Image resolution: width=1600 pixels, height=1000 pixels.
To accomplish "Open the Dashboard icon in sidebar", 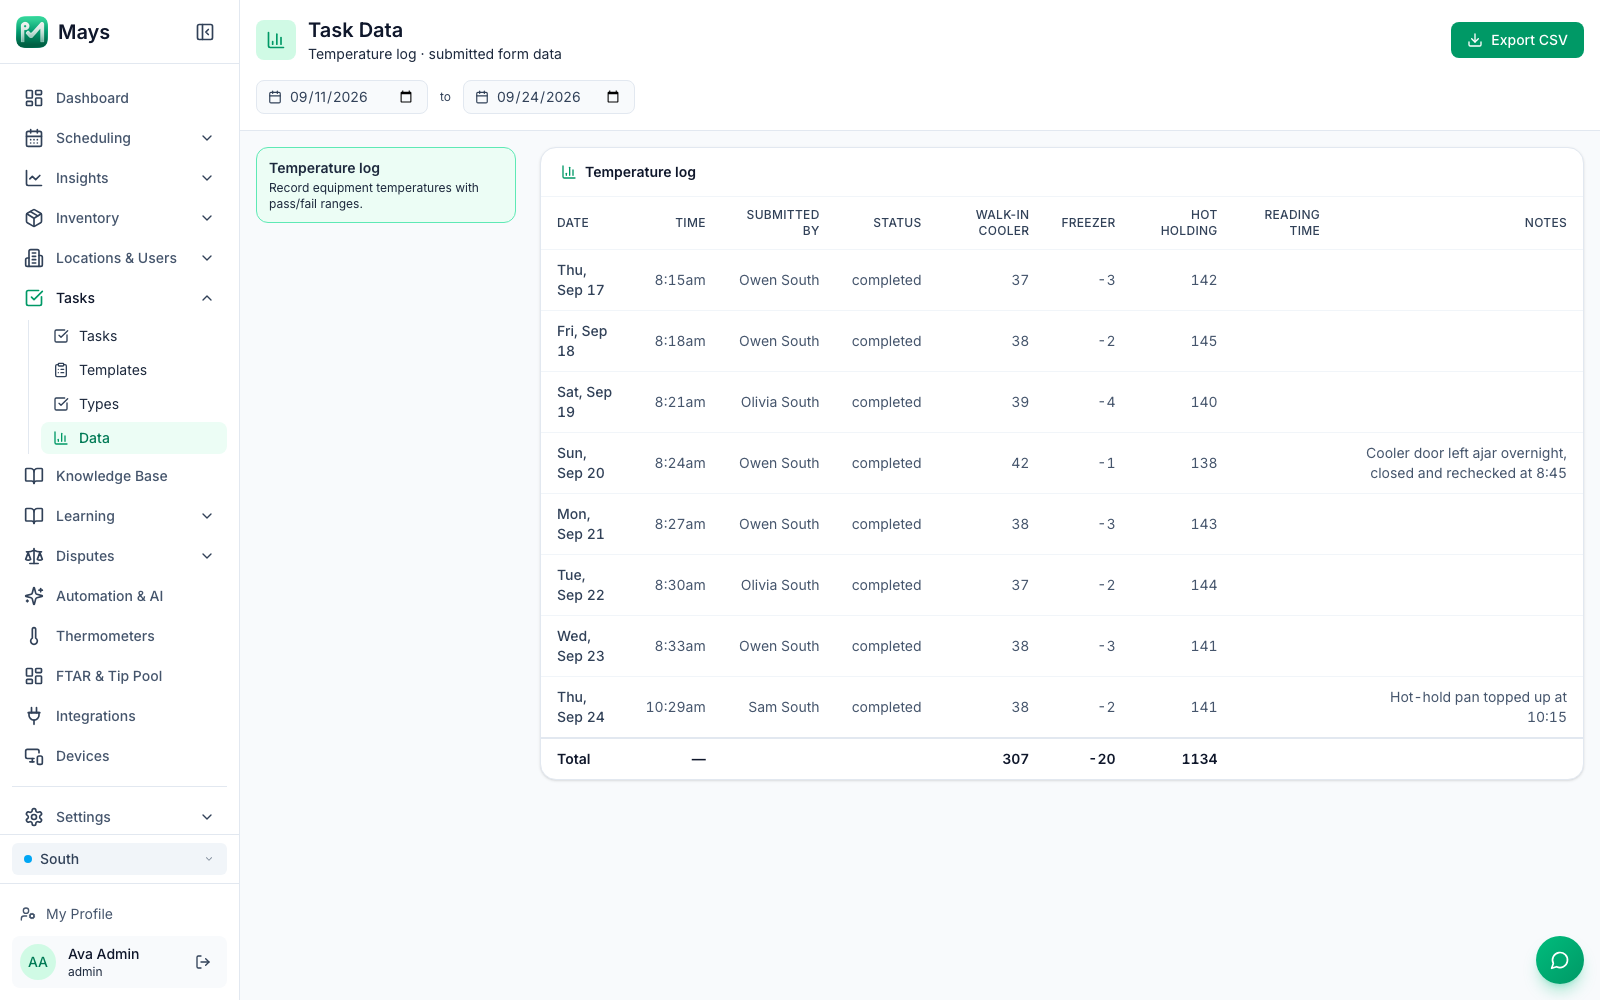I will coord(34,98).
